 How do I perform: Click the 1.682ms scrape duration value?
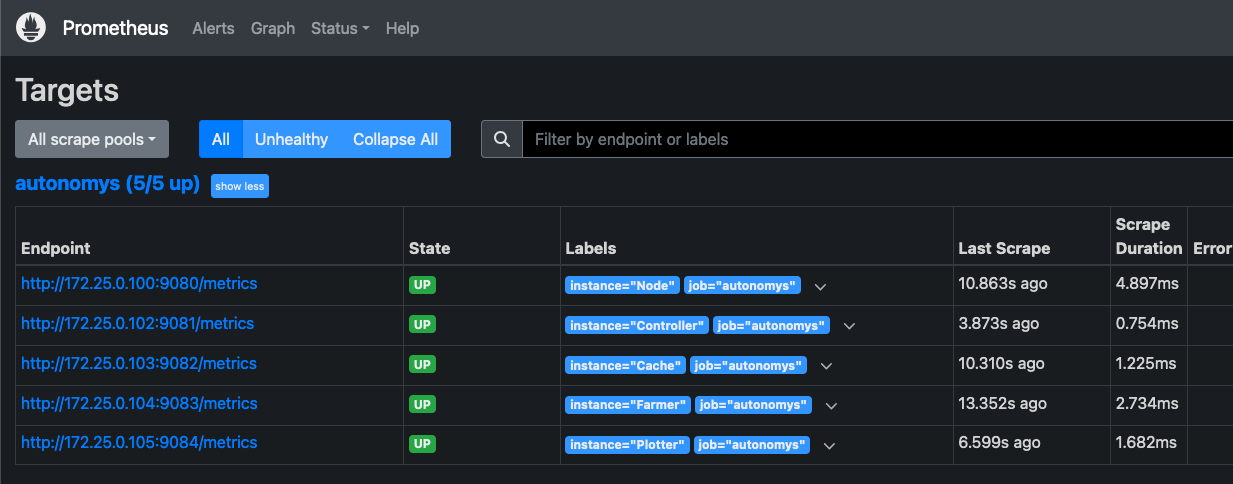pyautogui.click(x=1147, y=443)
